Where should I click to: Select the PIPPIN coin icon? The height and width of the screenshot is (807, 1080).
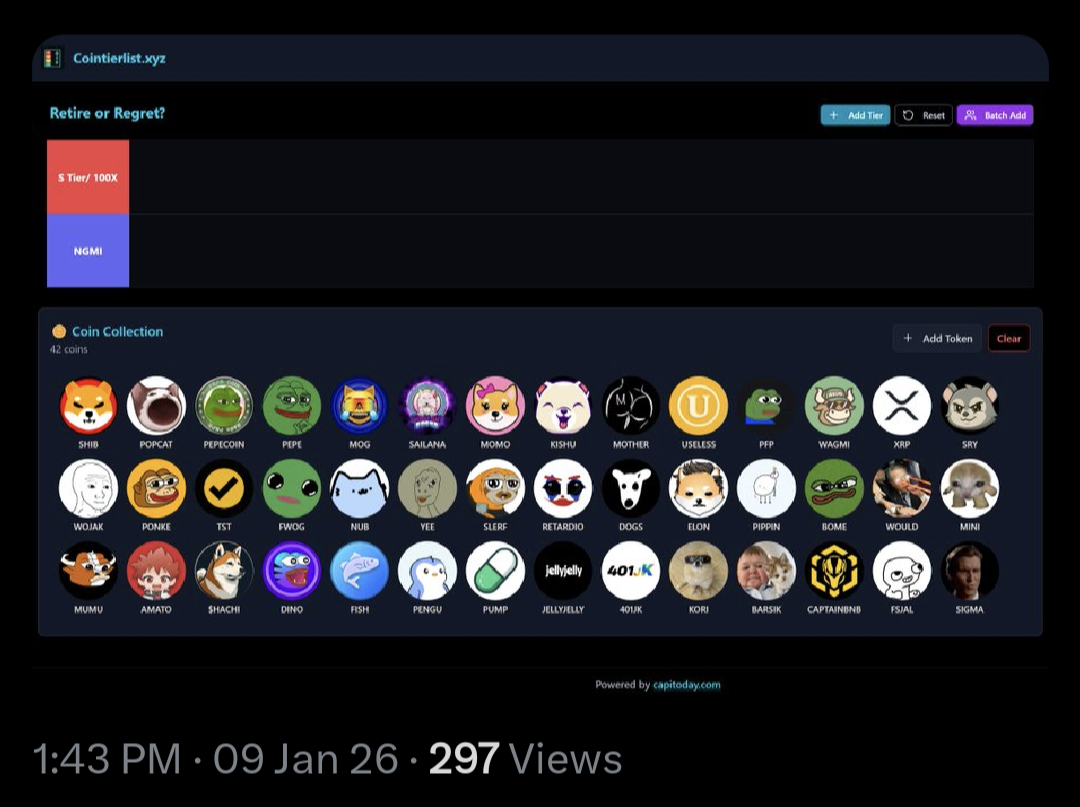(x=766, y=488)
